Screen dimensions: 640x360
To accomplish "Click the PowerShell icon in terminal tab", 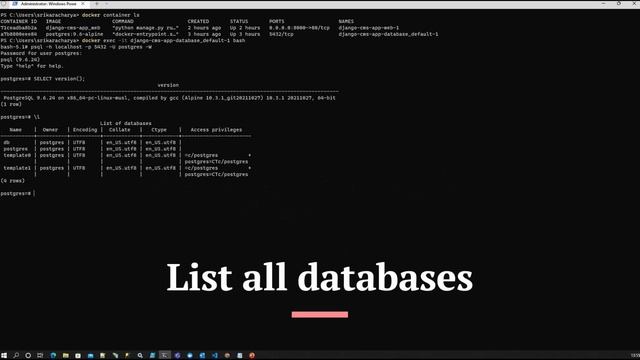I will pyautogui.click(x=15, y=4).
